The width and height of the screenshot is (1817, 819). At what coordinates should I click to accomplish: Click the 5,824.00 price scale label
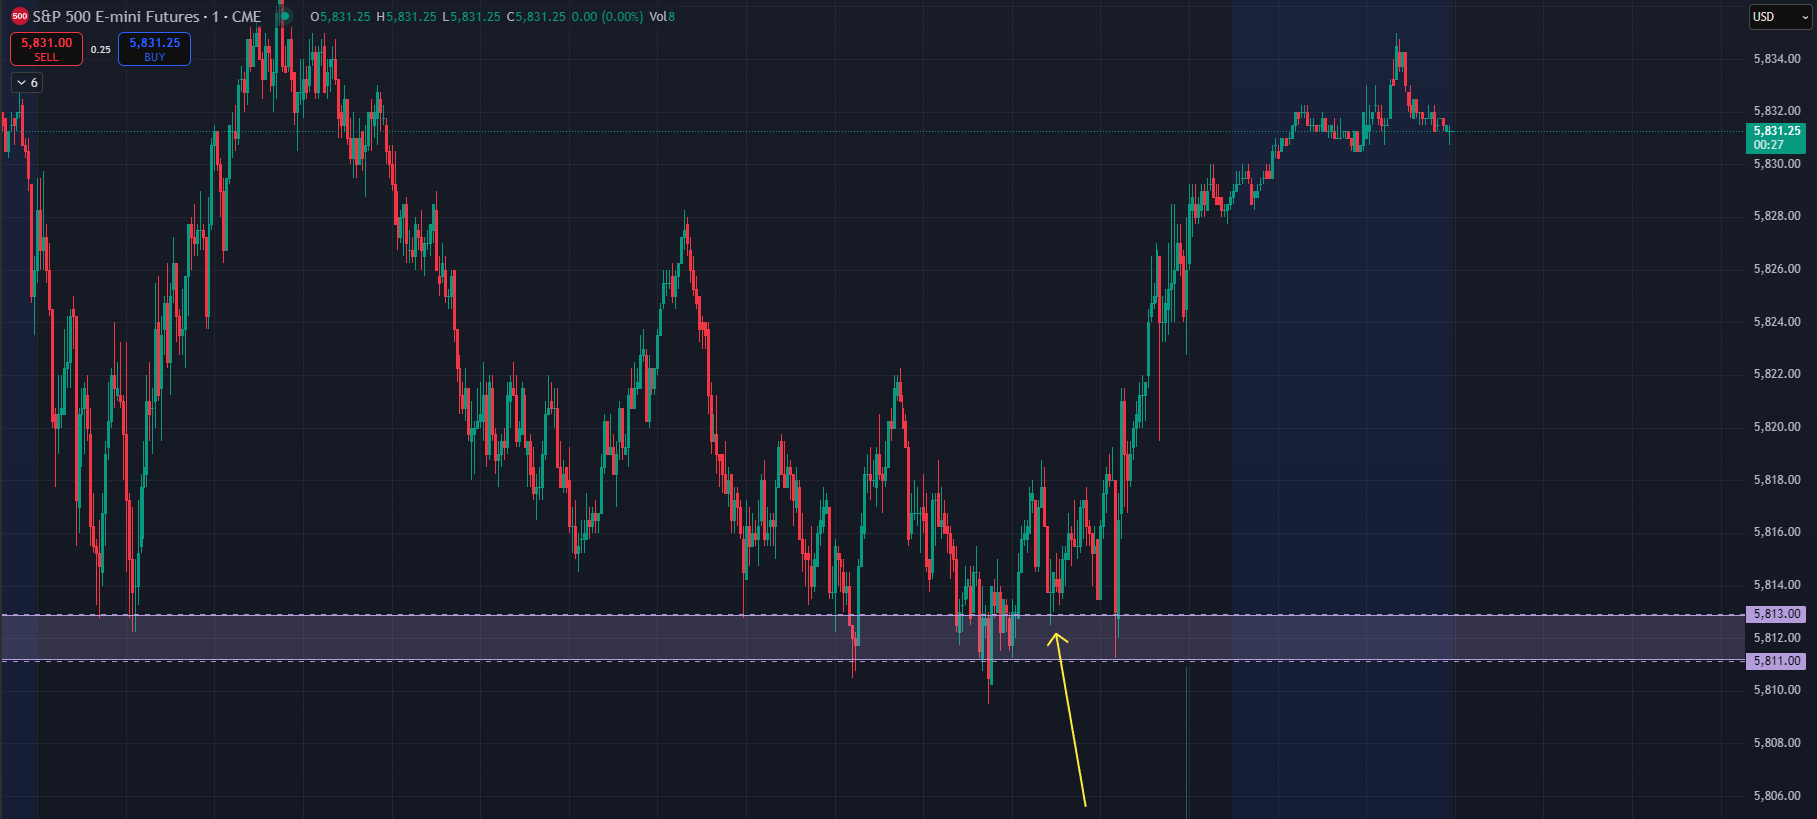pos(1777,322)
